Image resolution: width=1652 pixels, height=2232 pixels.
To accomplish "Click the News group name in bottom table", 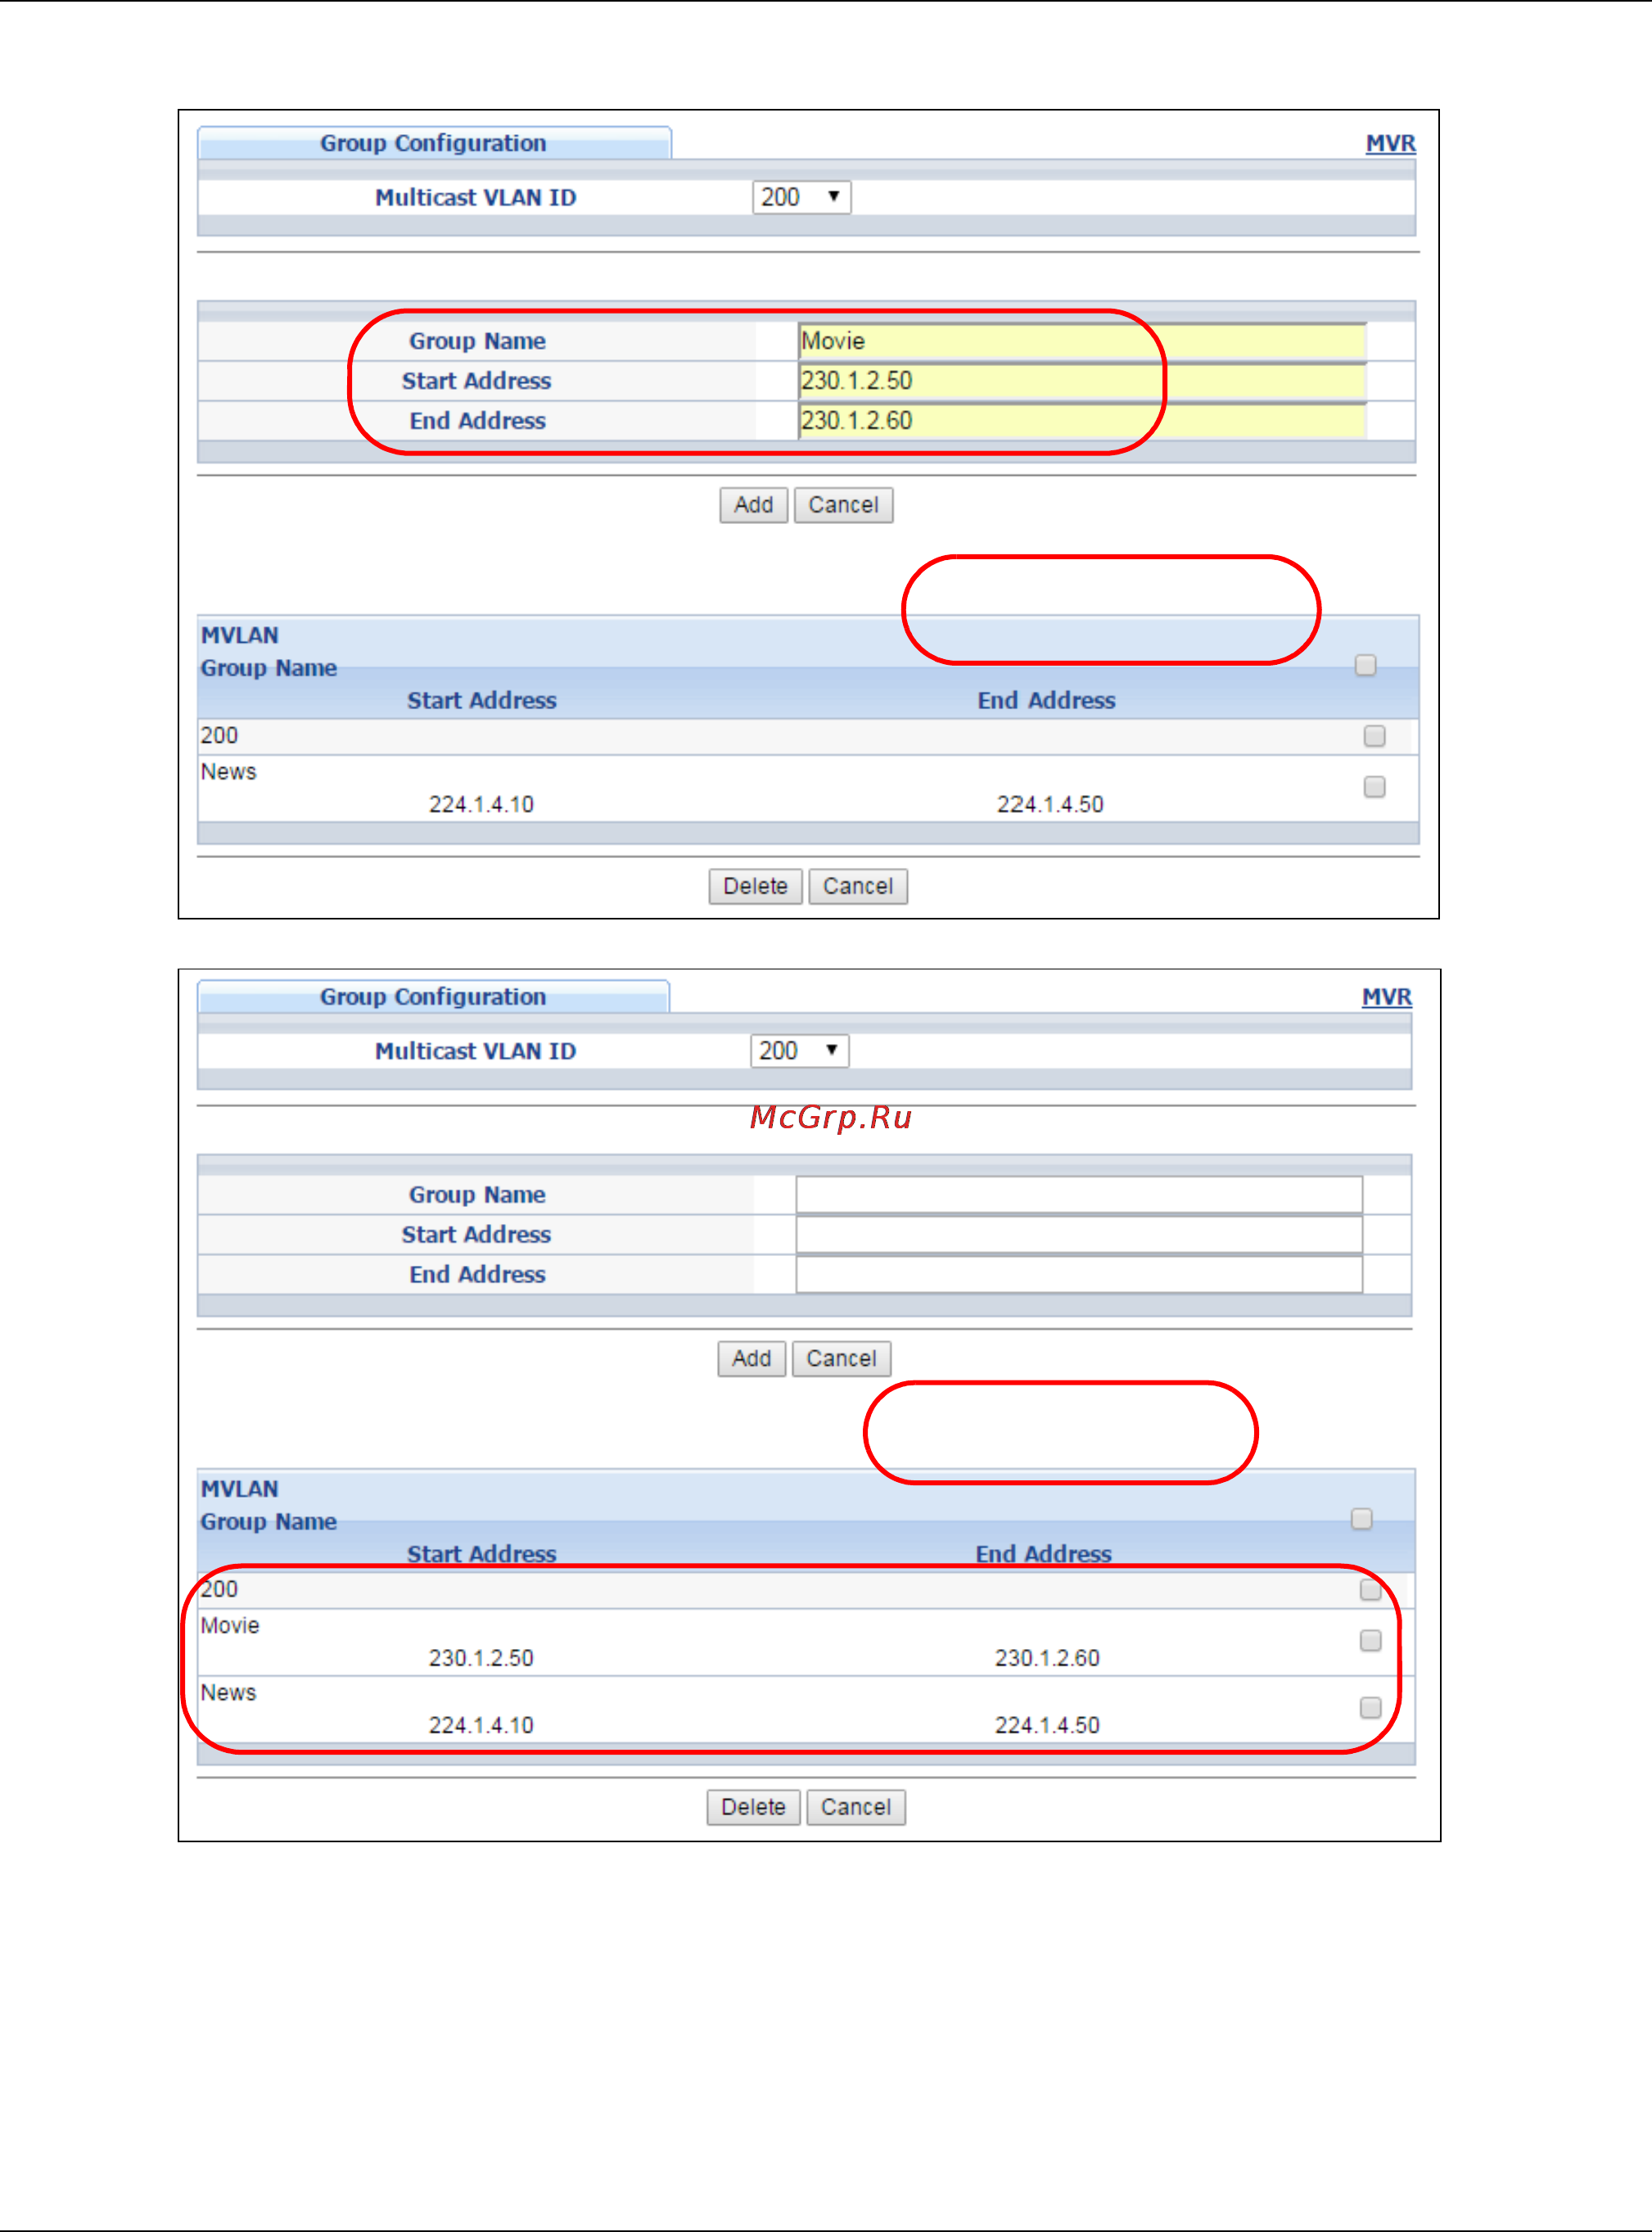I will tap(228, 1693).
